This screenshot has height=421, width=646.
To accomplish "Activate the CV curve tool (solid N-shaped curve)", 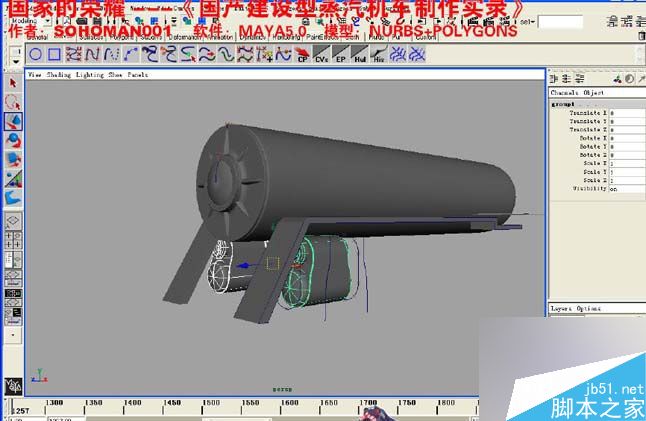I will (x=93, y=54).
